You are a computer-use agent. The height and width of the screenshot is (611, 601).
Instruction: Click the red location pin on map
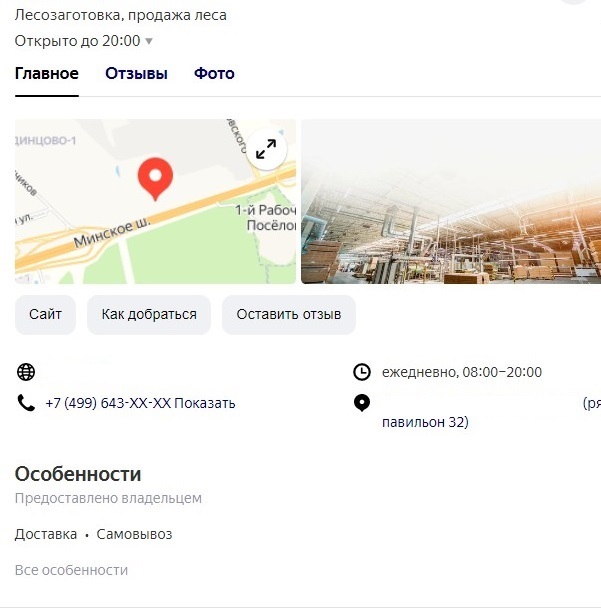point(155,178)
